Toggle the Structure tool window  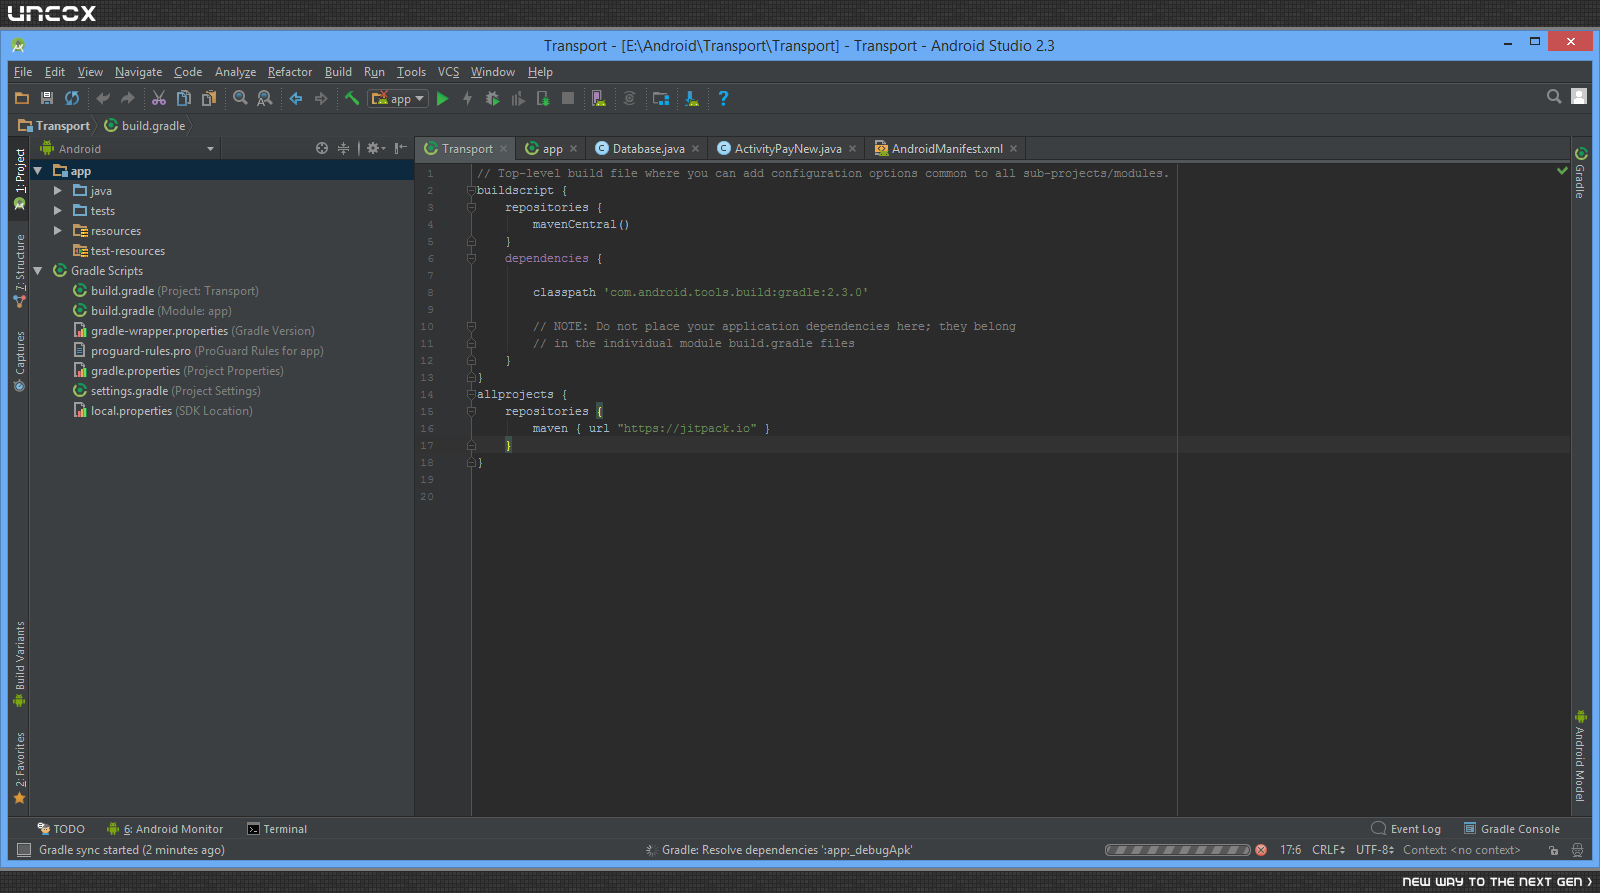pyautogui.click(x=19, y=270)
